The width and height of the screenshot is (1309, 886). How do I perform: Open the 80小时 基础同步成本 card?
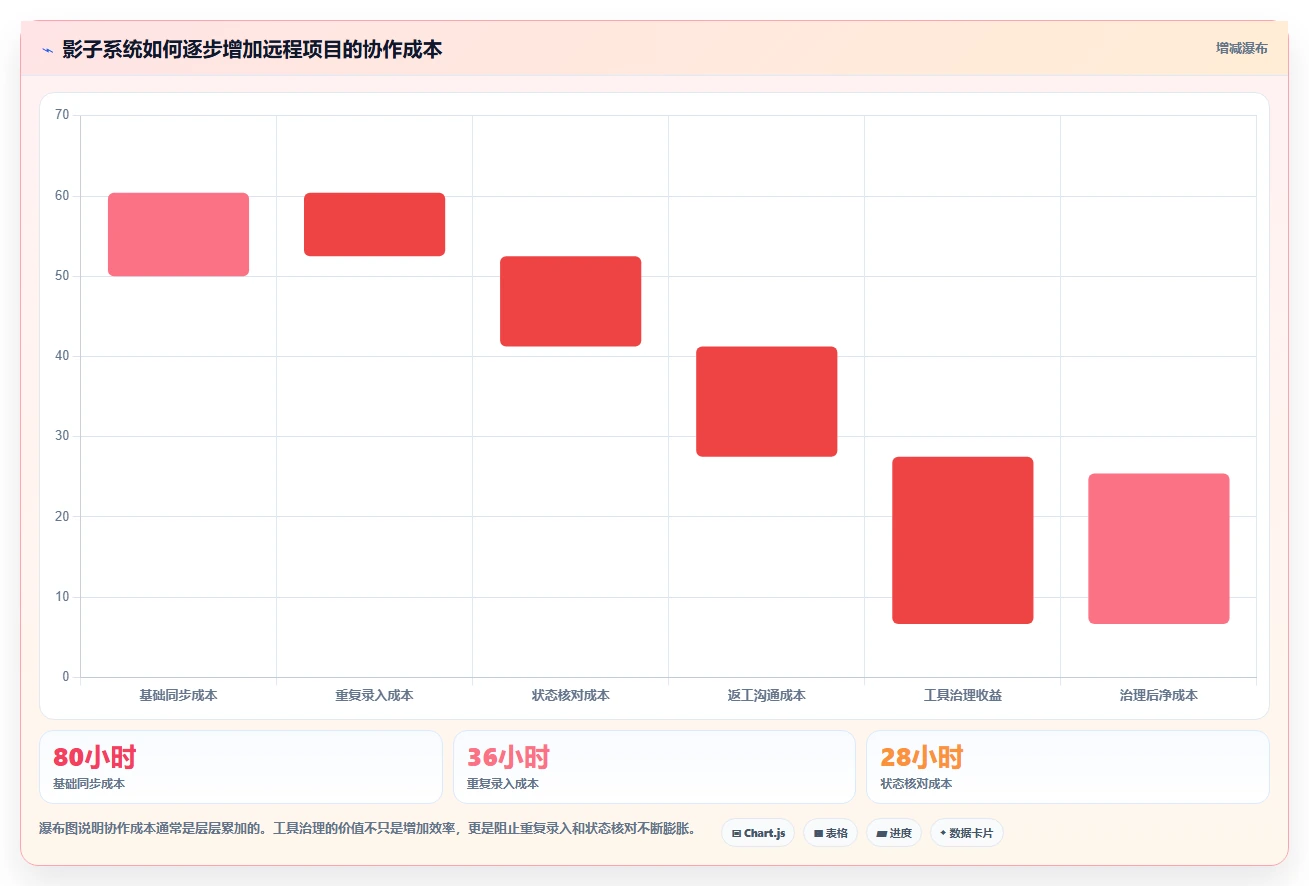[x=241, y=767]
